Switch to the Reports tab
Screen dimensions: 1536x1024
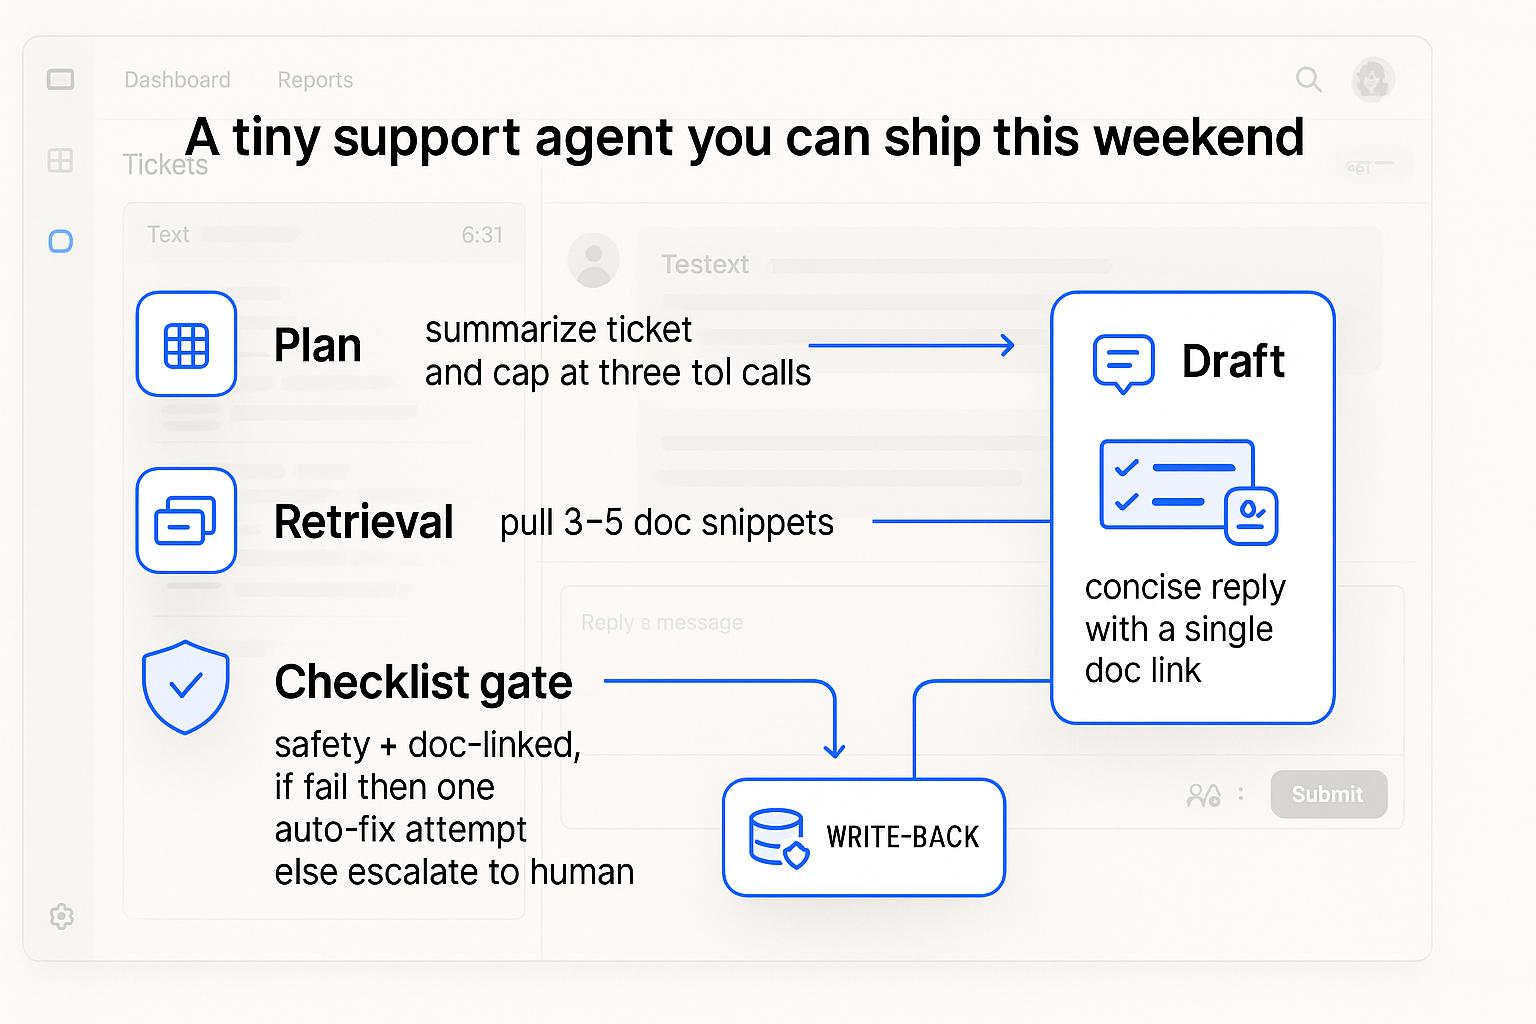click(x=315, y=80)
